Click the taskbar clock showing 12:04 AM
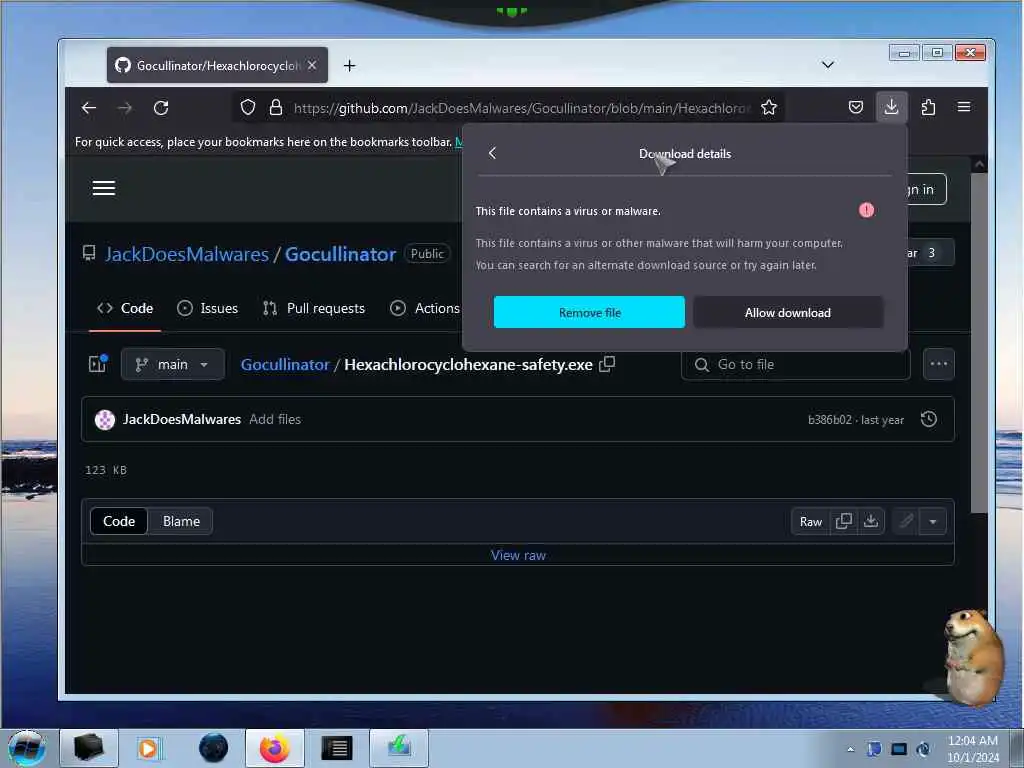1024x768 pixels. point(972,748)
